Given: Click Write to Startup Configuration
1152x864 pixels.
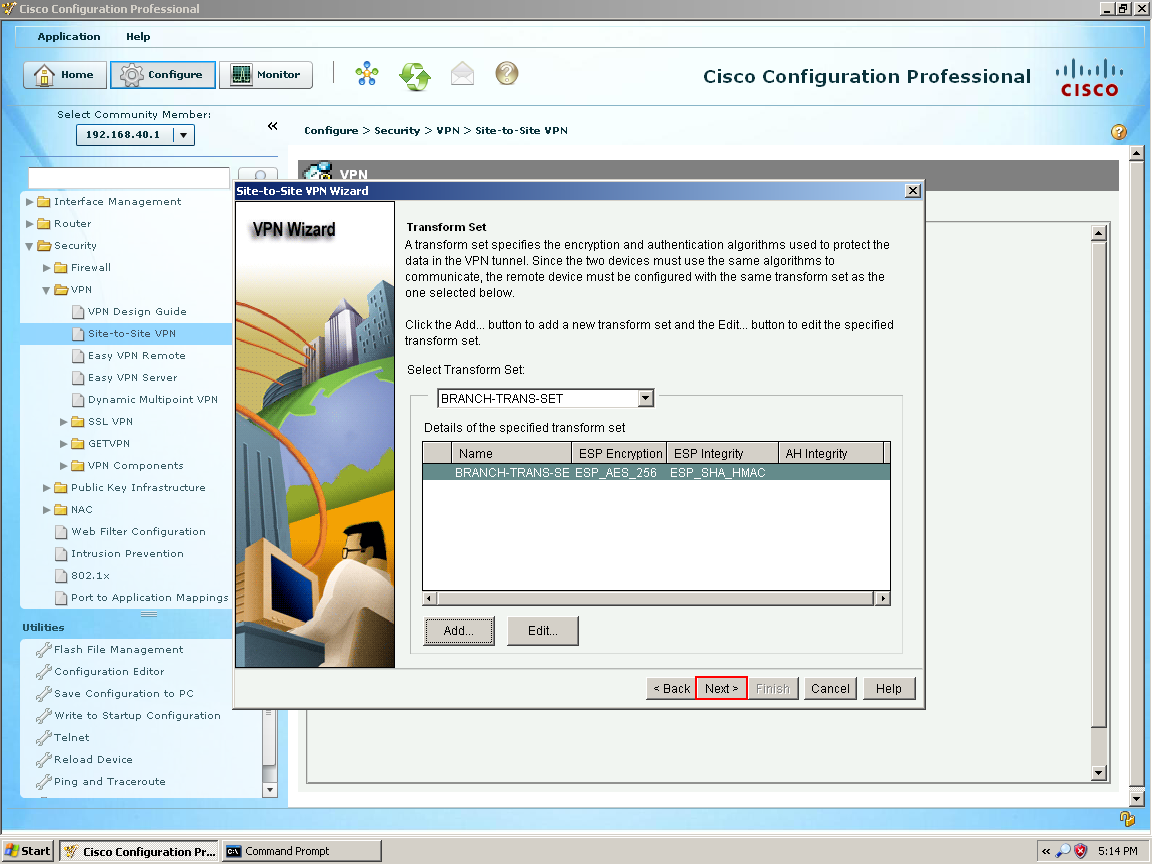Looking at the screenshot, I should (137, 716).
